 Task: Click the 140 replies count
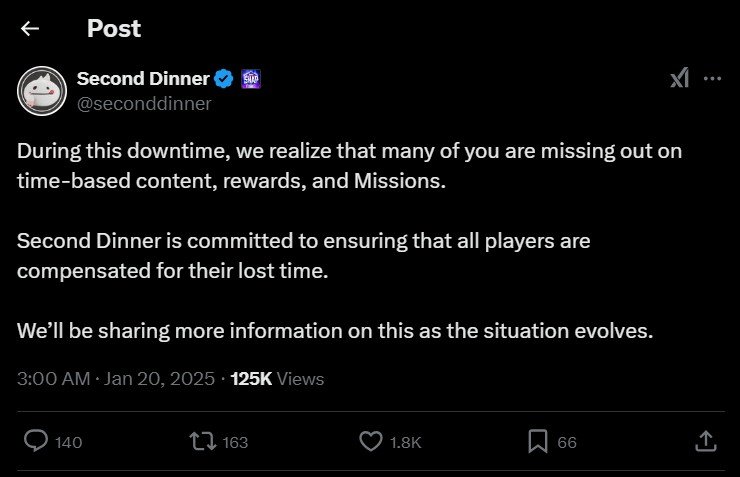(68, 443)
